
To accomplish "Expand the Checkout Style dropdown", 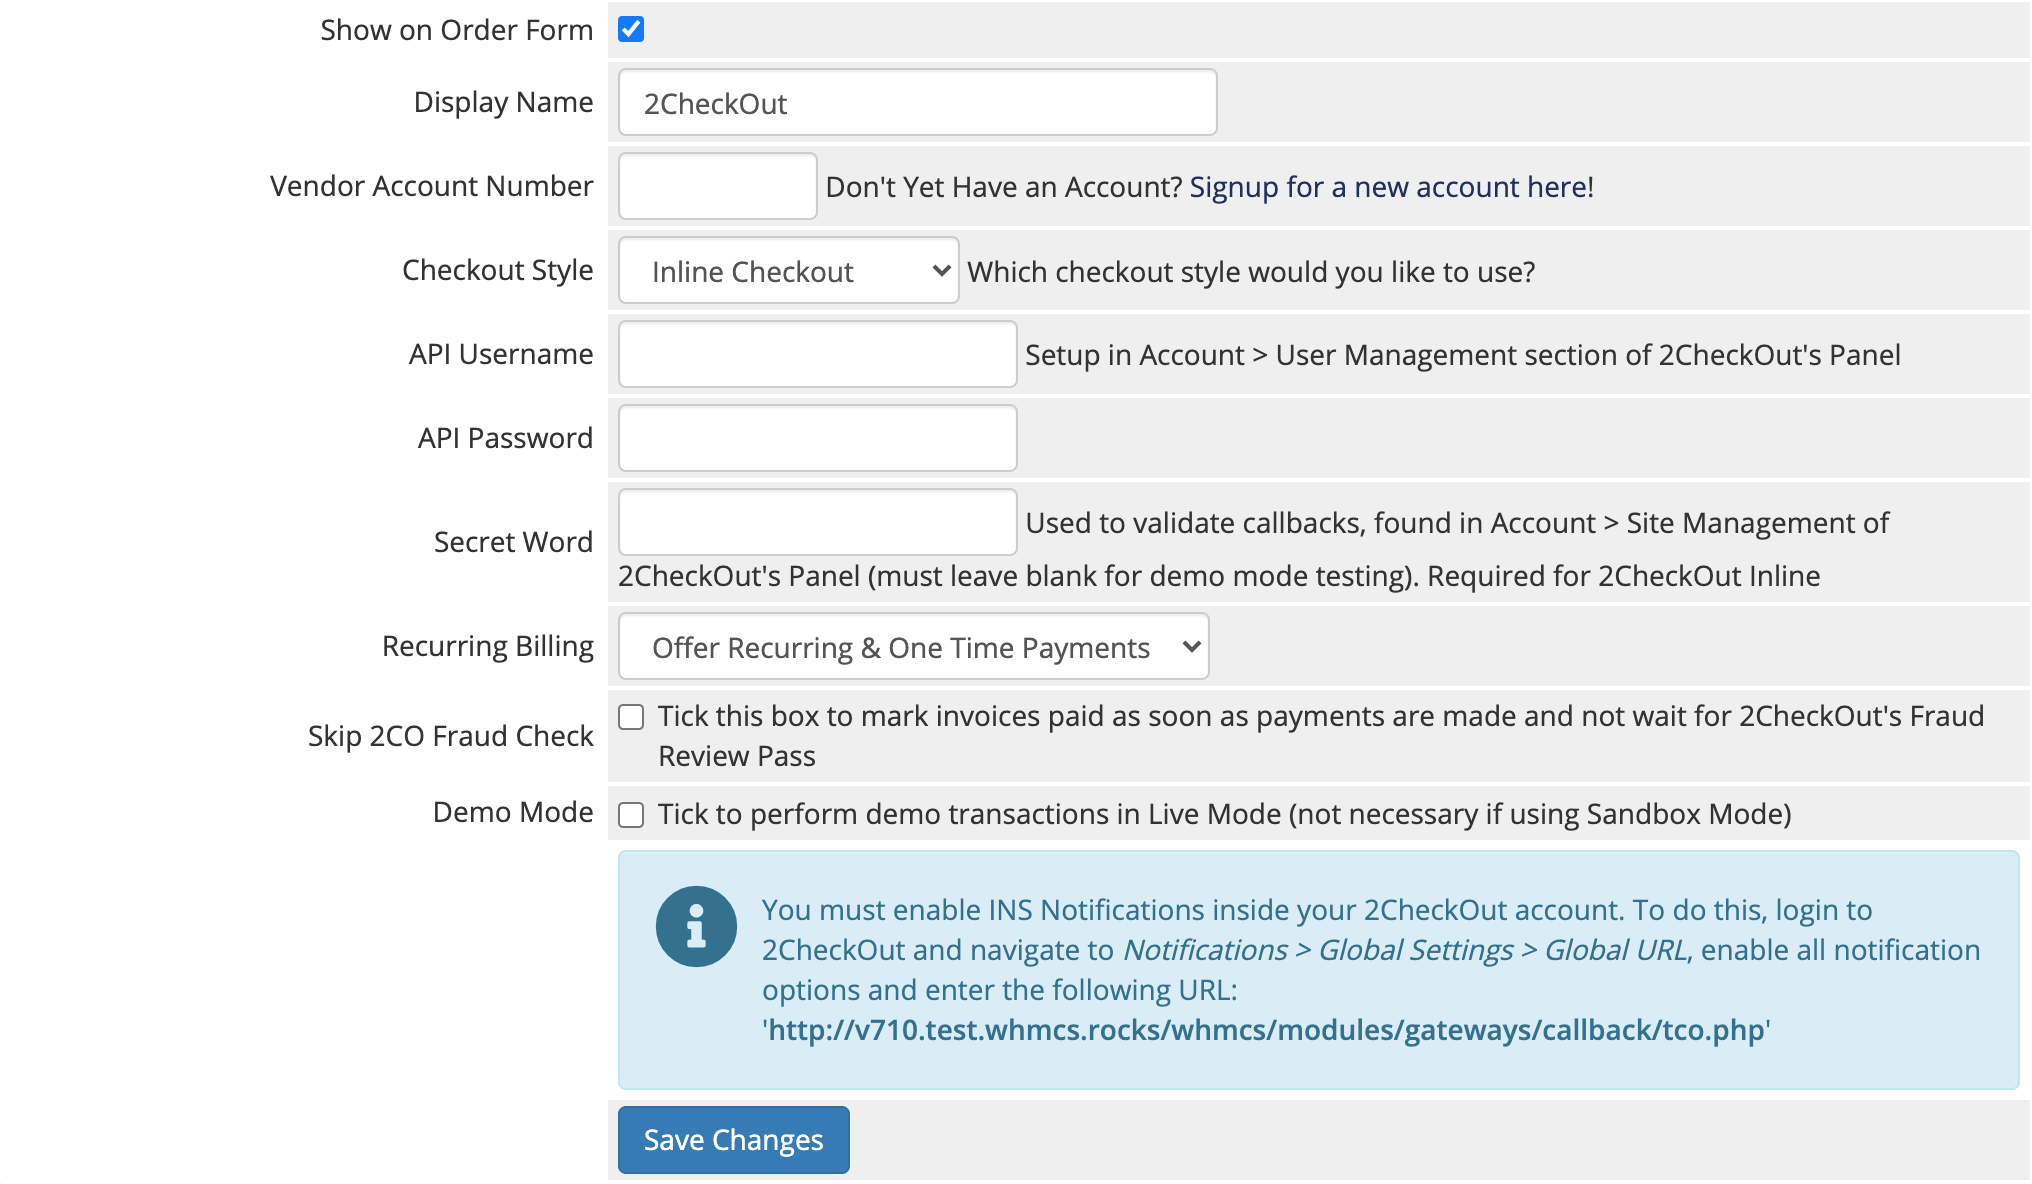I will click(x=788, y=270).
